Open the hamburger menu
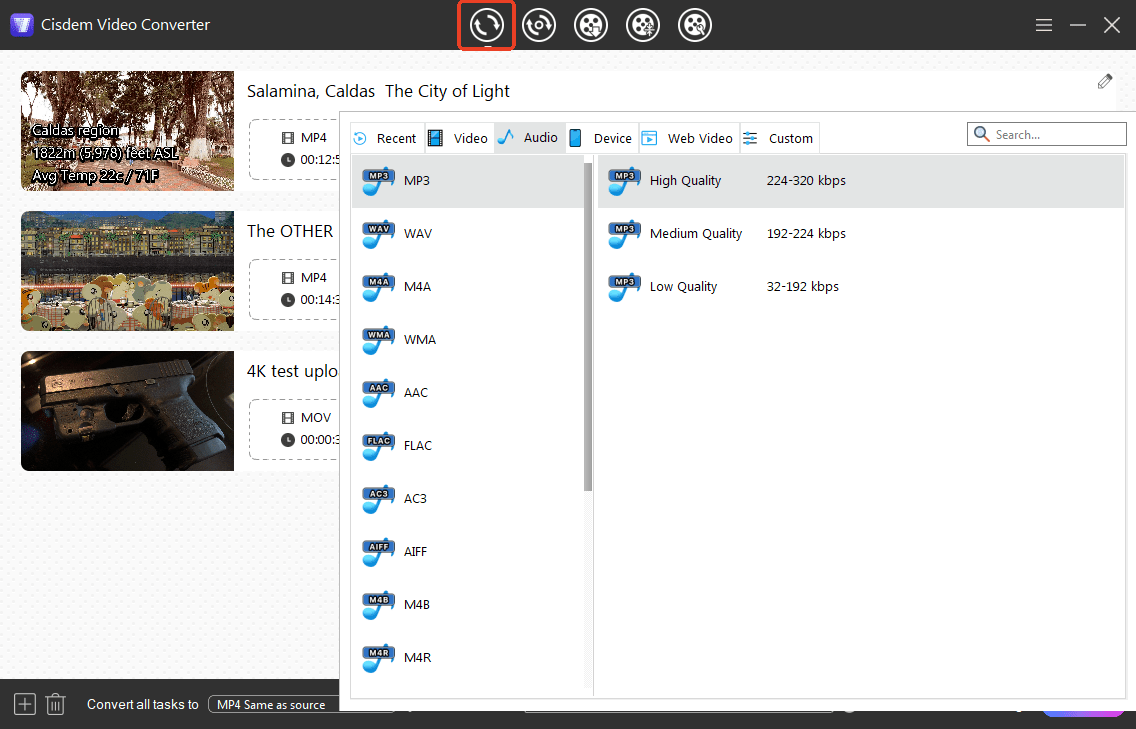 coord(1044,25)
